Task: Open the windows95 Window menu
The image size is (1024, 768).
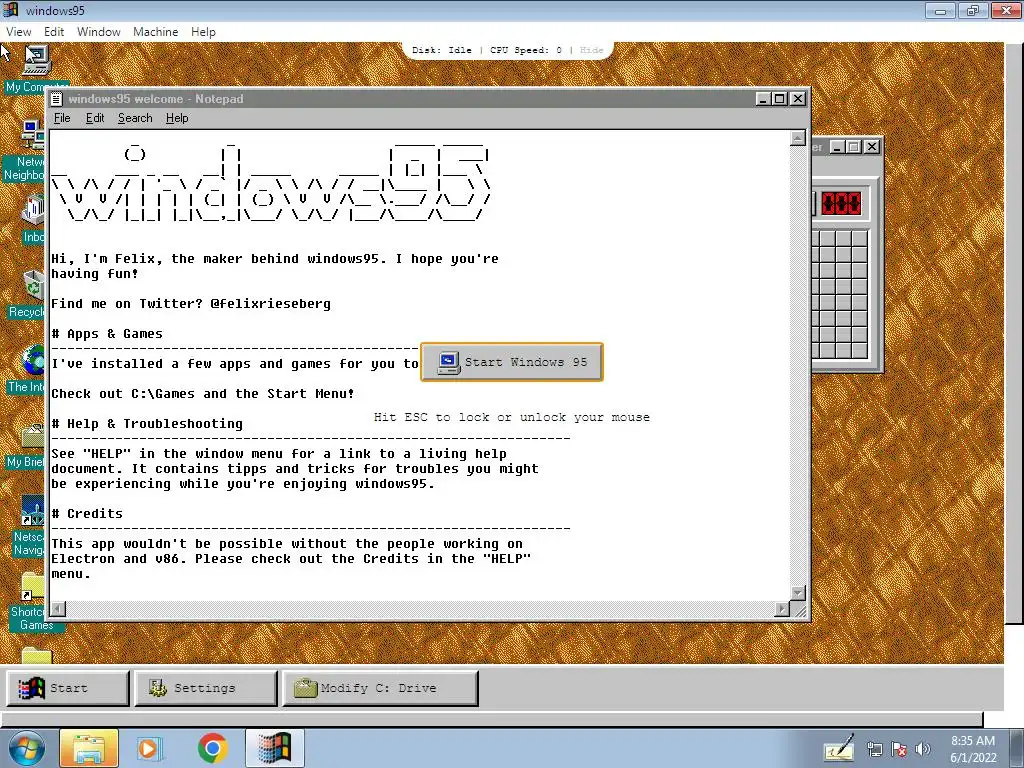Action: (x=99, y=31)
